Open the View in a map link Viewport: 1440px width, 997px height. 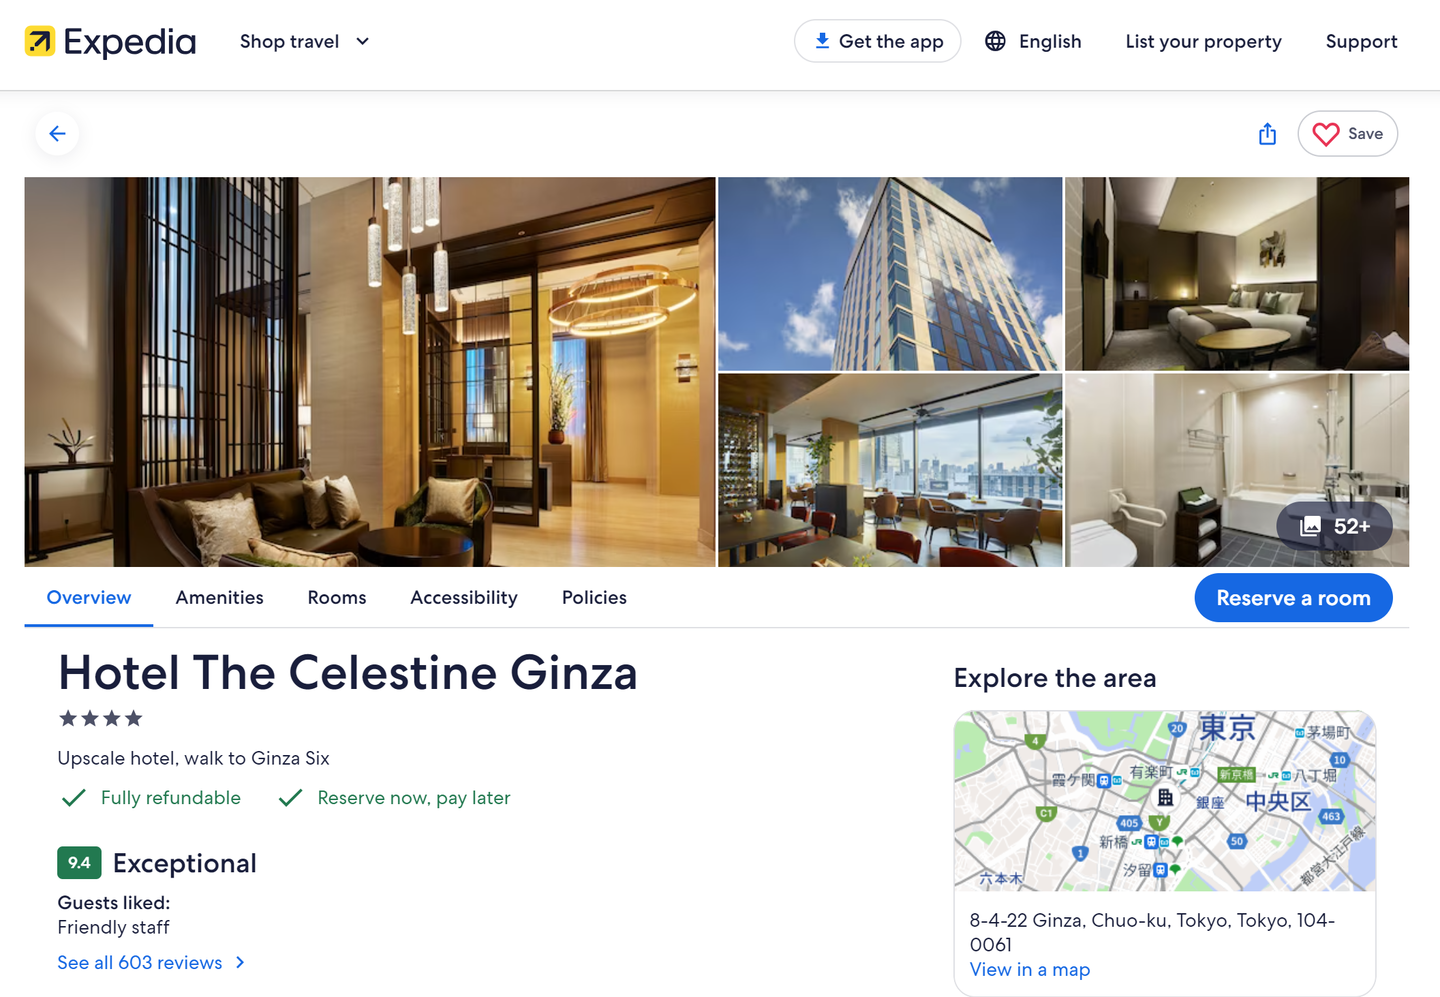click(x=1030, y=969)
